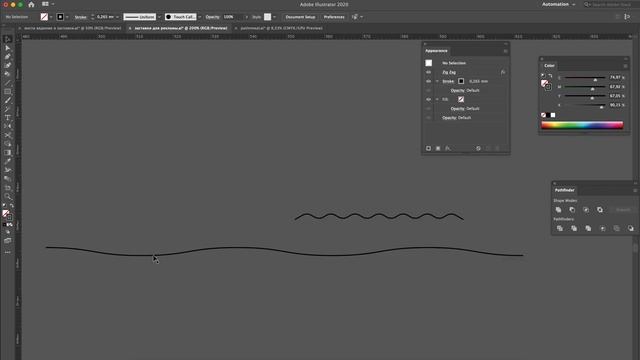
Task: Click Outline pathfinder icon
Action: point(617,229)
